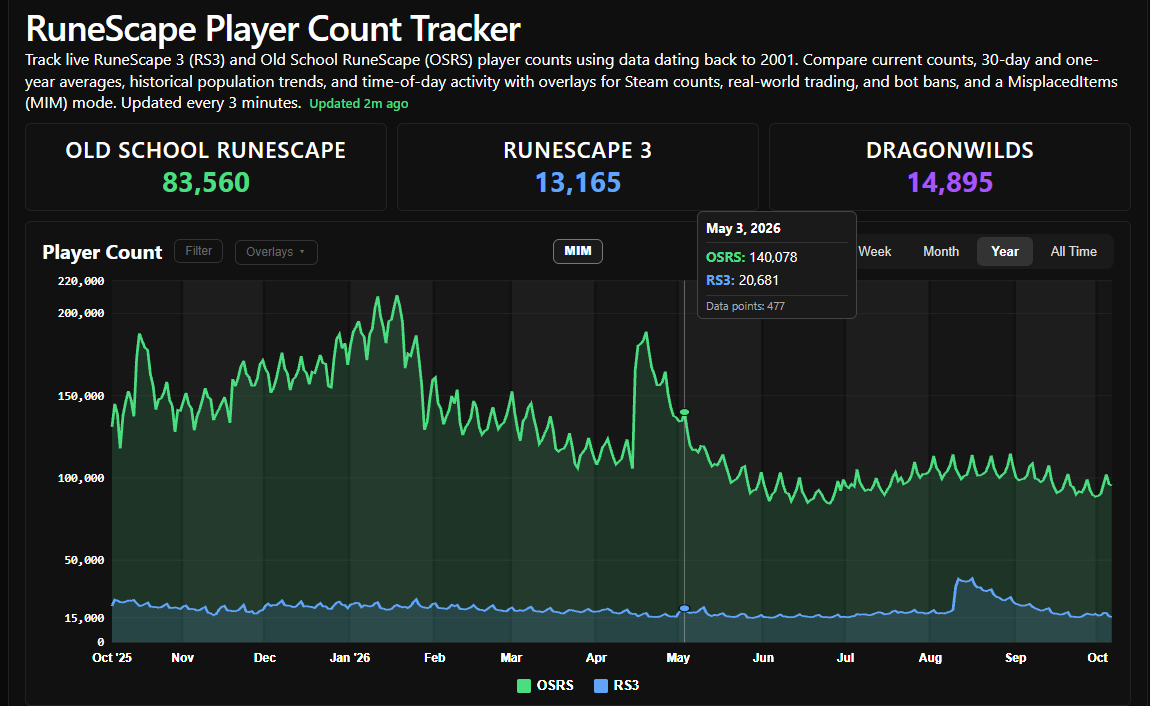Open the RuneScape 3 count card
The width and height of the screenshot is (1150, 706).
578,167
